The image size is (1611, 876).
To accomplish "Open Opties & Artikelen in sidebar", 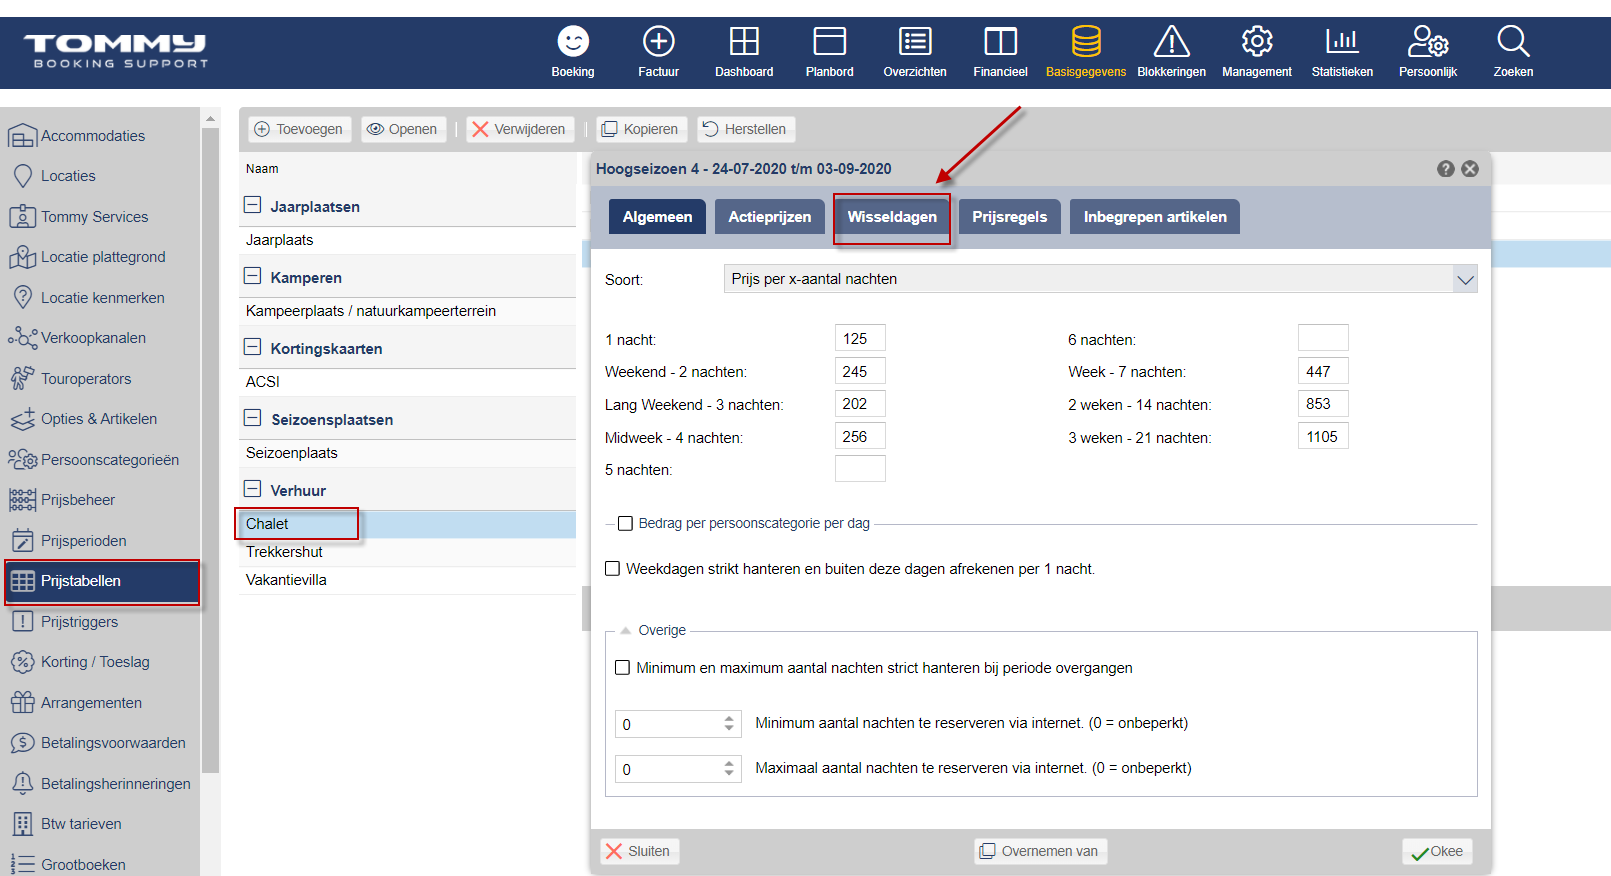I will pyautogui.click(x=98, y=419).
